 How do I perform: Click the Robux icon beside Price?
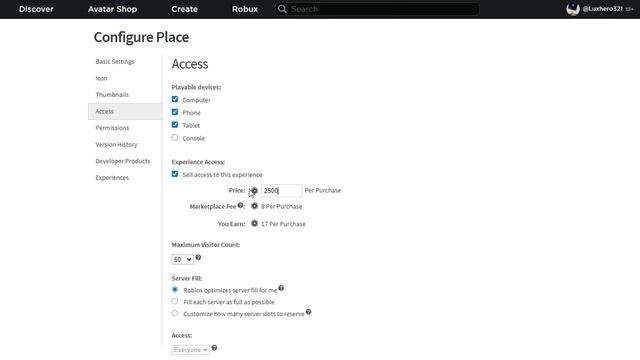(254, 191)
